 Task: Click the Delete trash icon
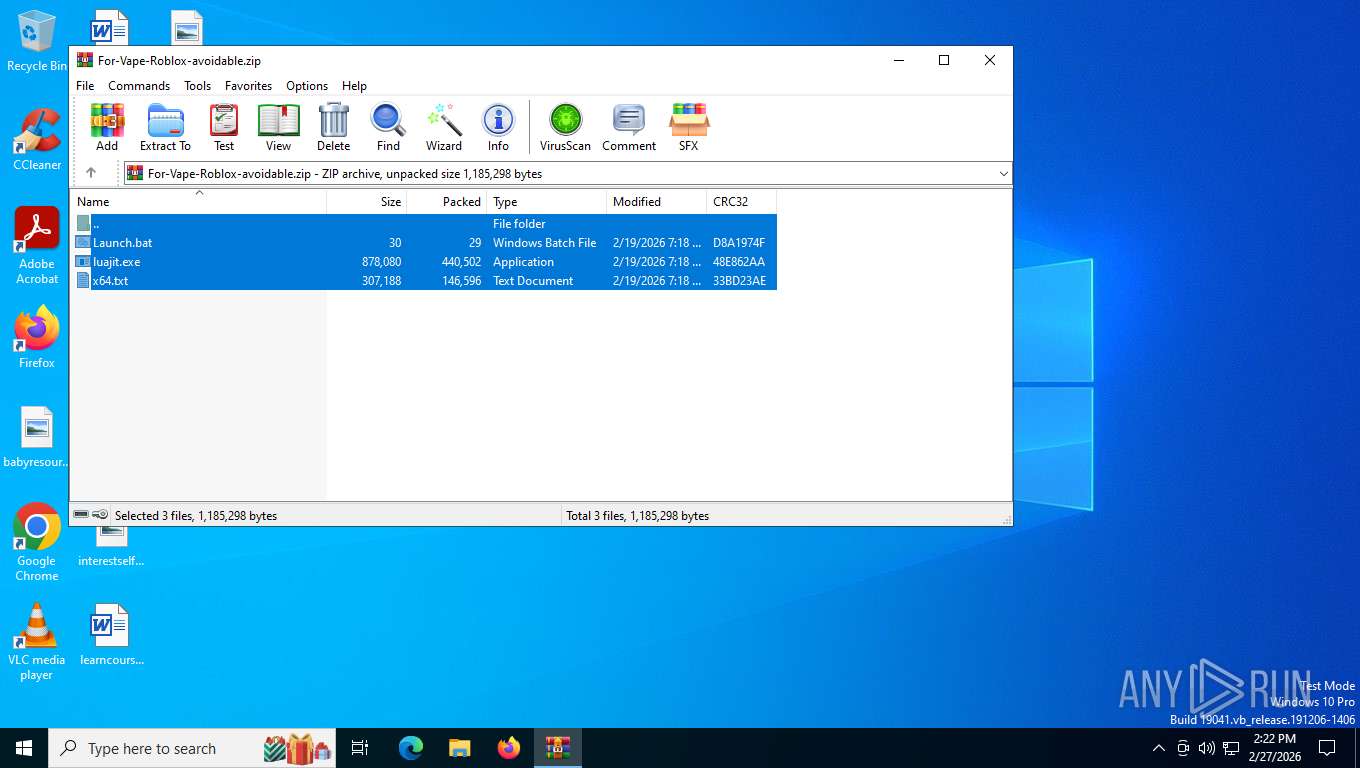click(x=333, y=127)
